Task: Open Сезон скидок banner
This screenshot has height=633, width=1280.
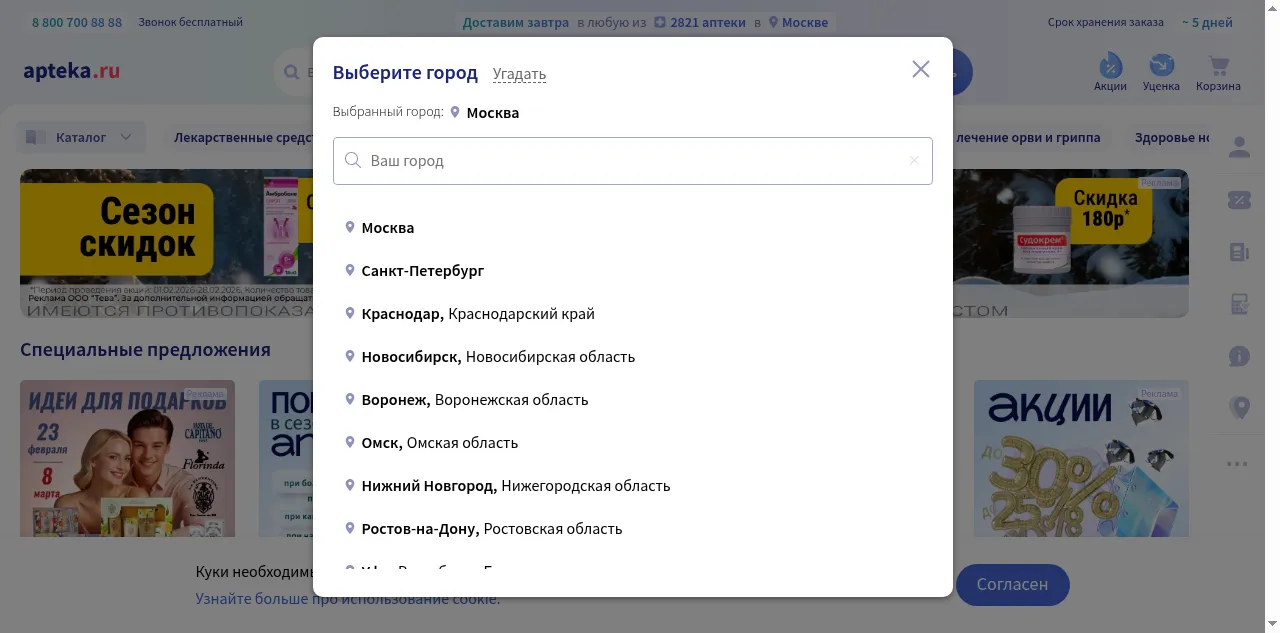Action: pos(166,243)
